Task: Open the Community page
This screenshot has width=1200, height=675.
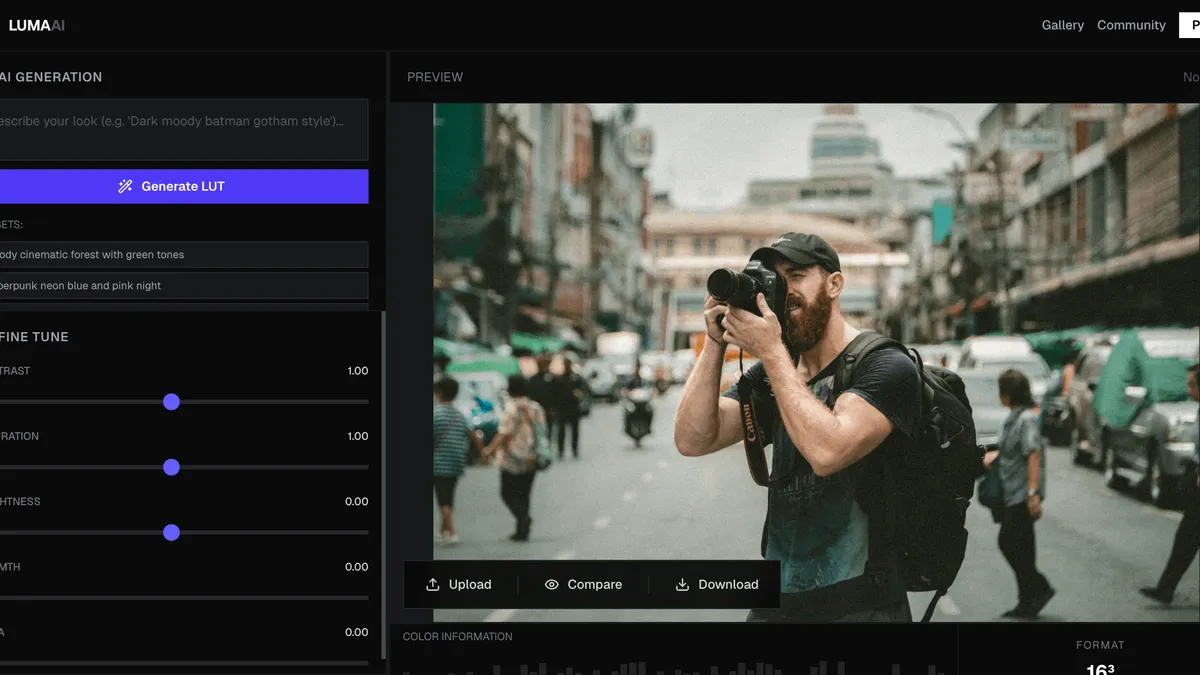Action: click(x=1131, y=25)
